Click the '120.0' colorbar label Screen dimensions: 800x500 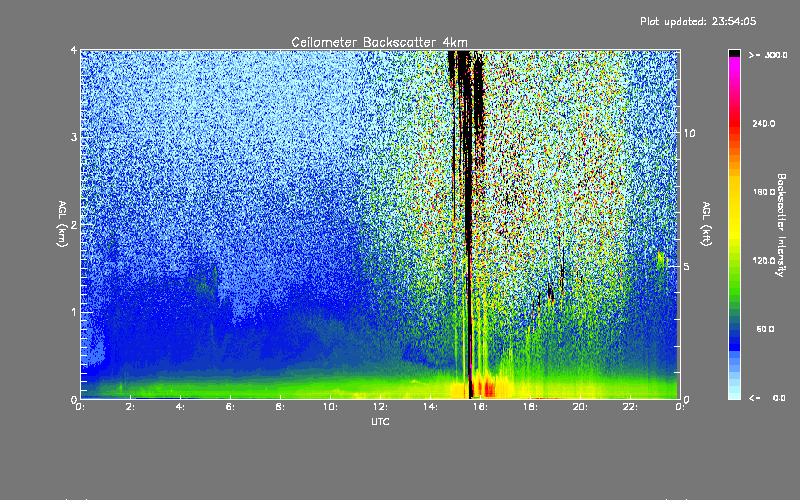(764, 261)
